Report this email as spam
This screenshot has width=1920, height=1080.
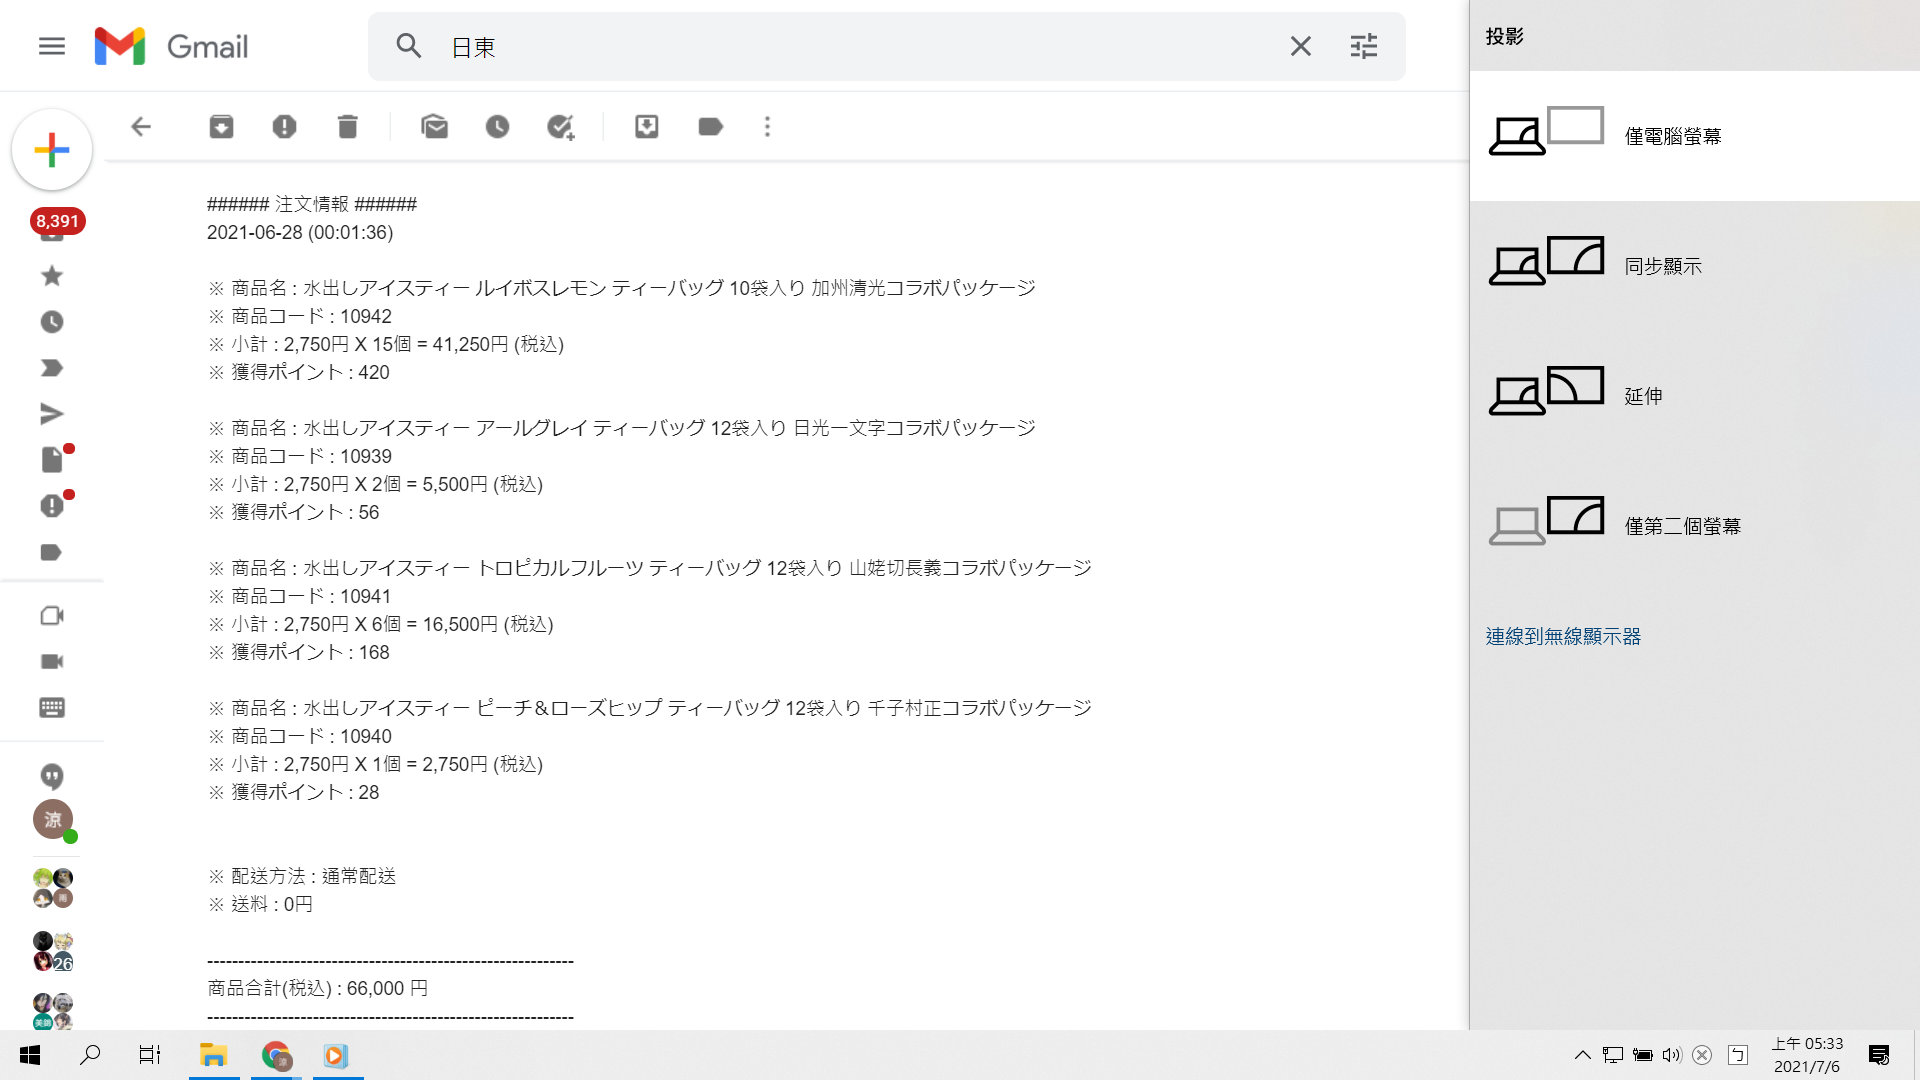[284, 127]
